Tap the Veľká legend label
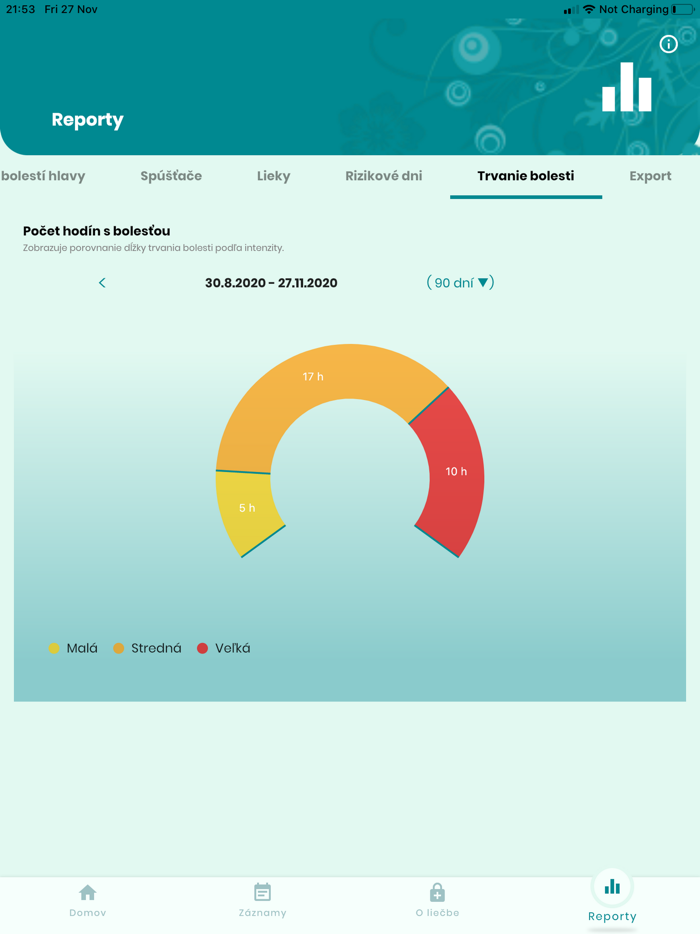This screenshot has width=700, height=934. 233,648
